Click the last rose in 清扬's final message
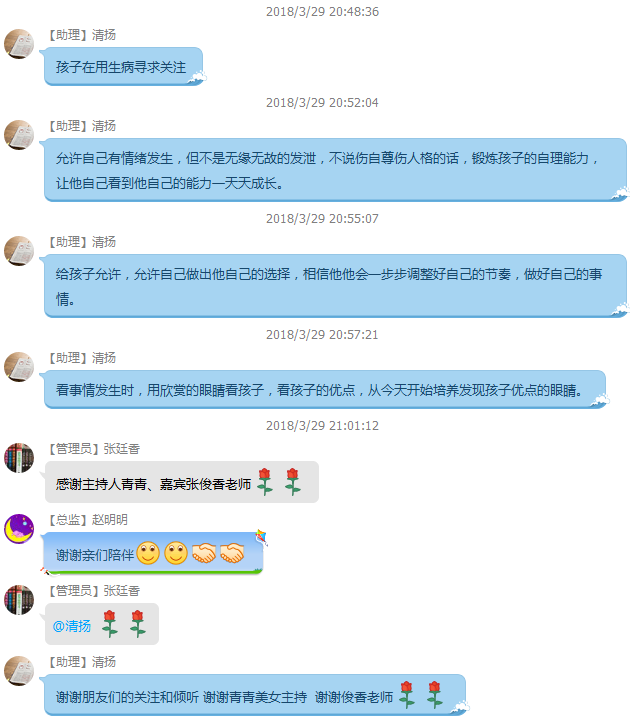Image resolution: width=630 pixels, height=724 pixels. (x=434, y=695)
